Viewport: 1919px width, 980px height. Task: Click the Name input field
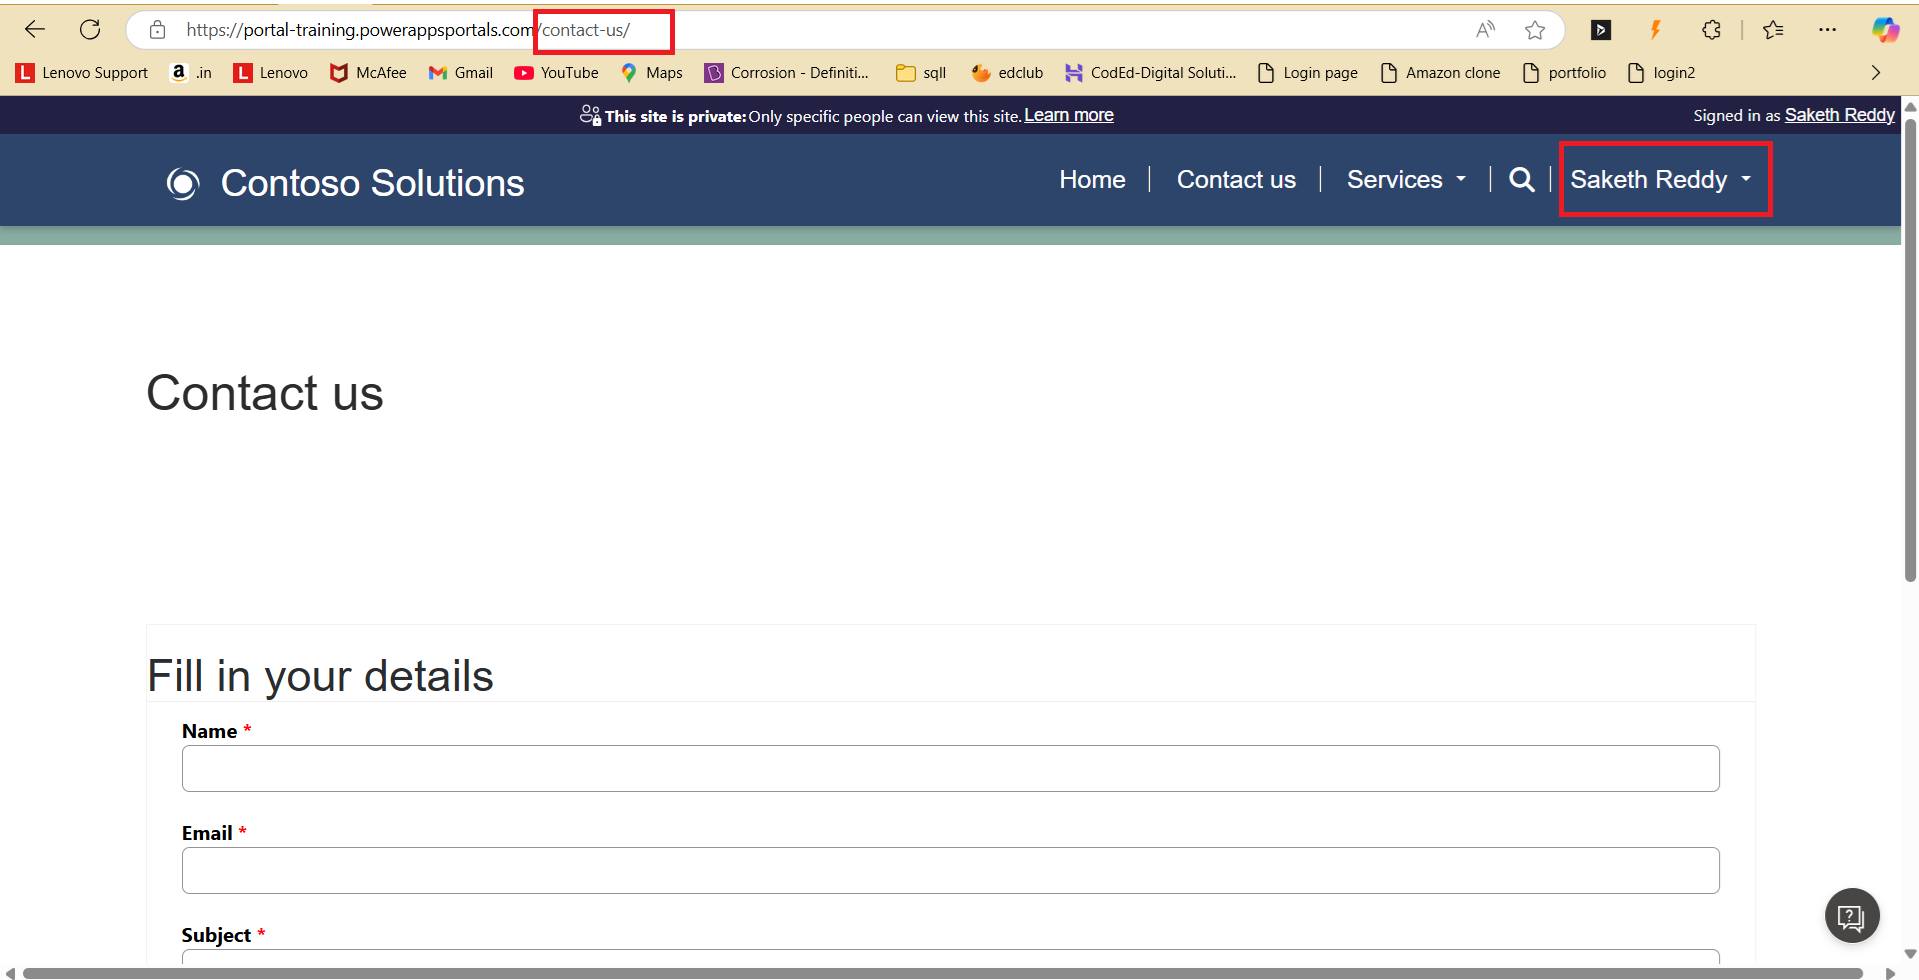tap(950, 768)
